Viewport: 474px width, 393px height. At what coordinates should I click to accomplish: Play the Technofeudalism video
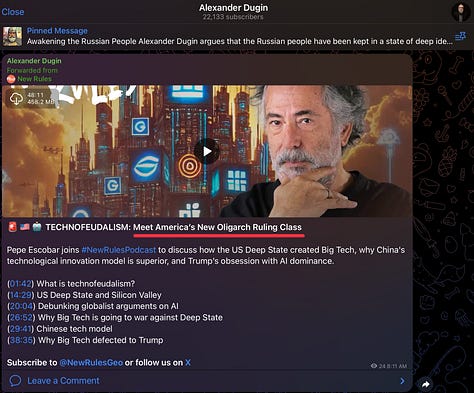pos(207,151)
